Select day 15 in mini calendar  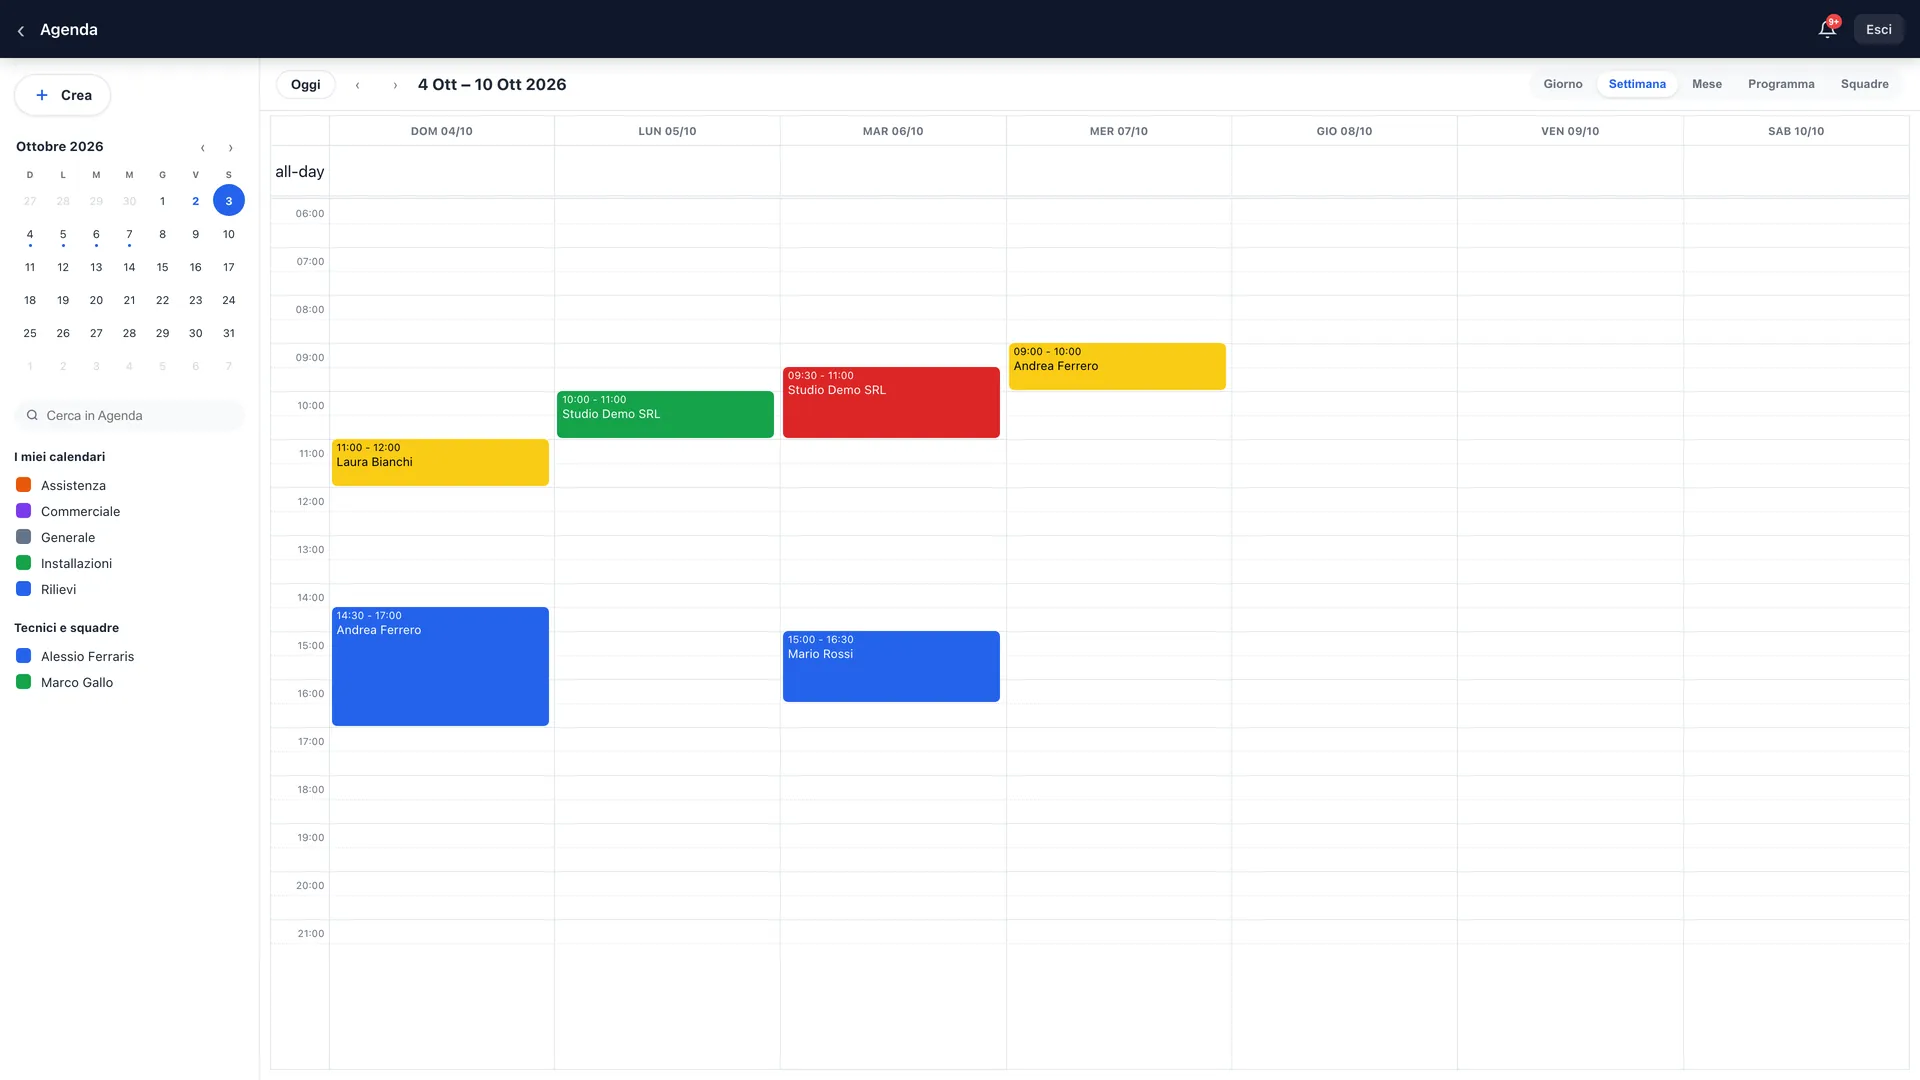tap(162, 267)
